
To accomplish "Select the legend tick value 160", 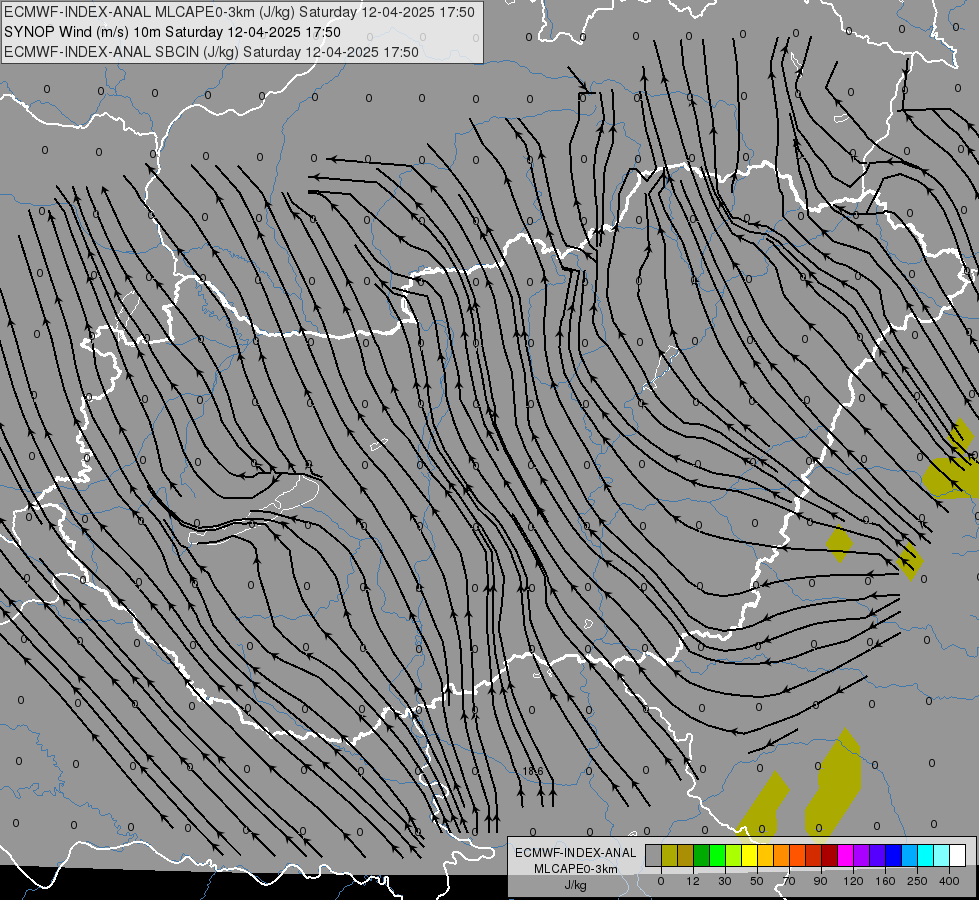I will pyautogui.click(x=885, y=881).
